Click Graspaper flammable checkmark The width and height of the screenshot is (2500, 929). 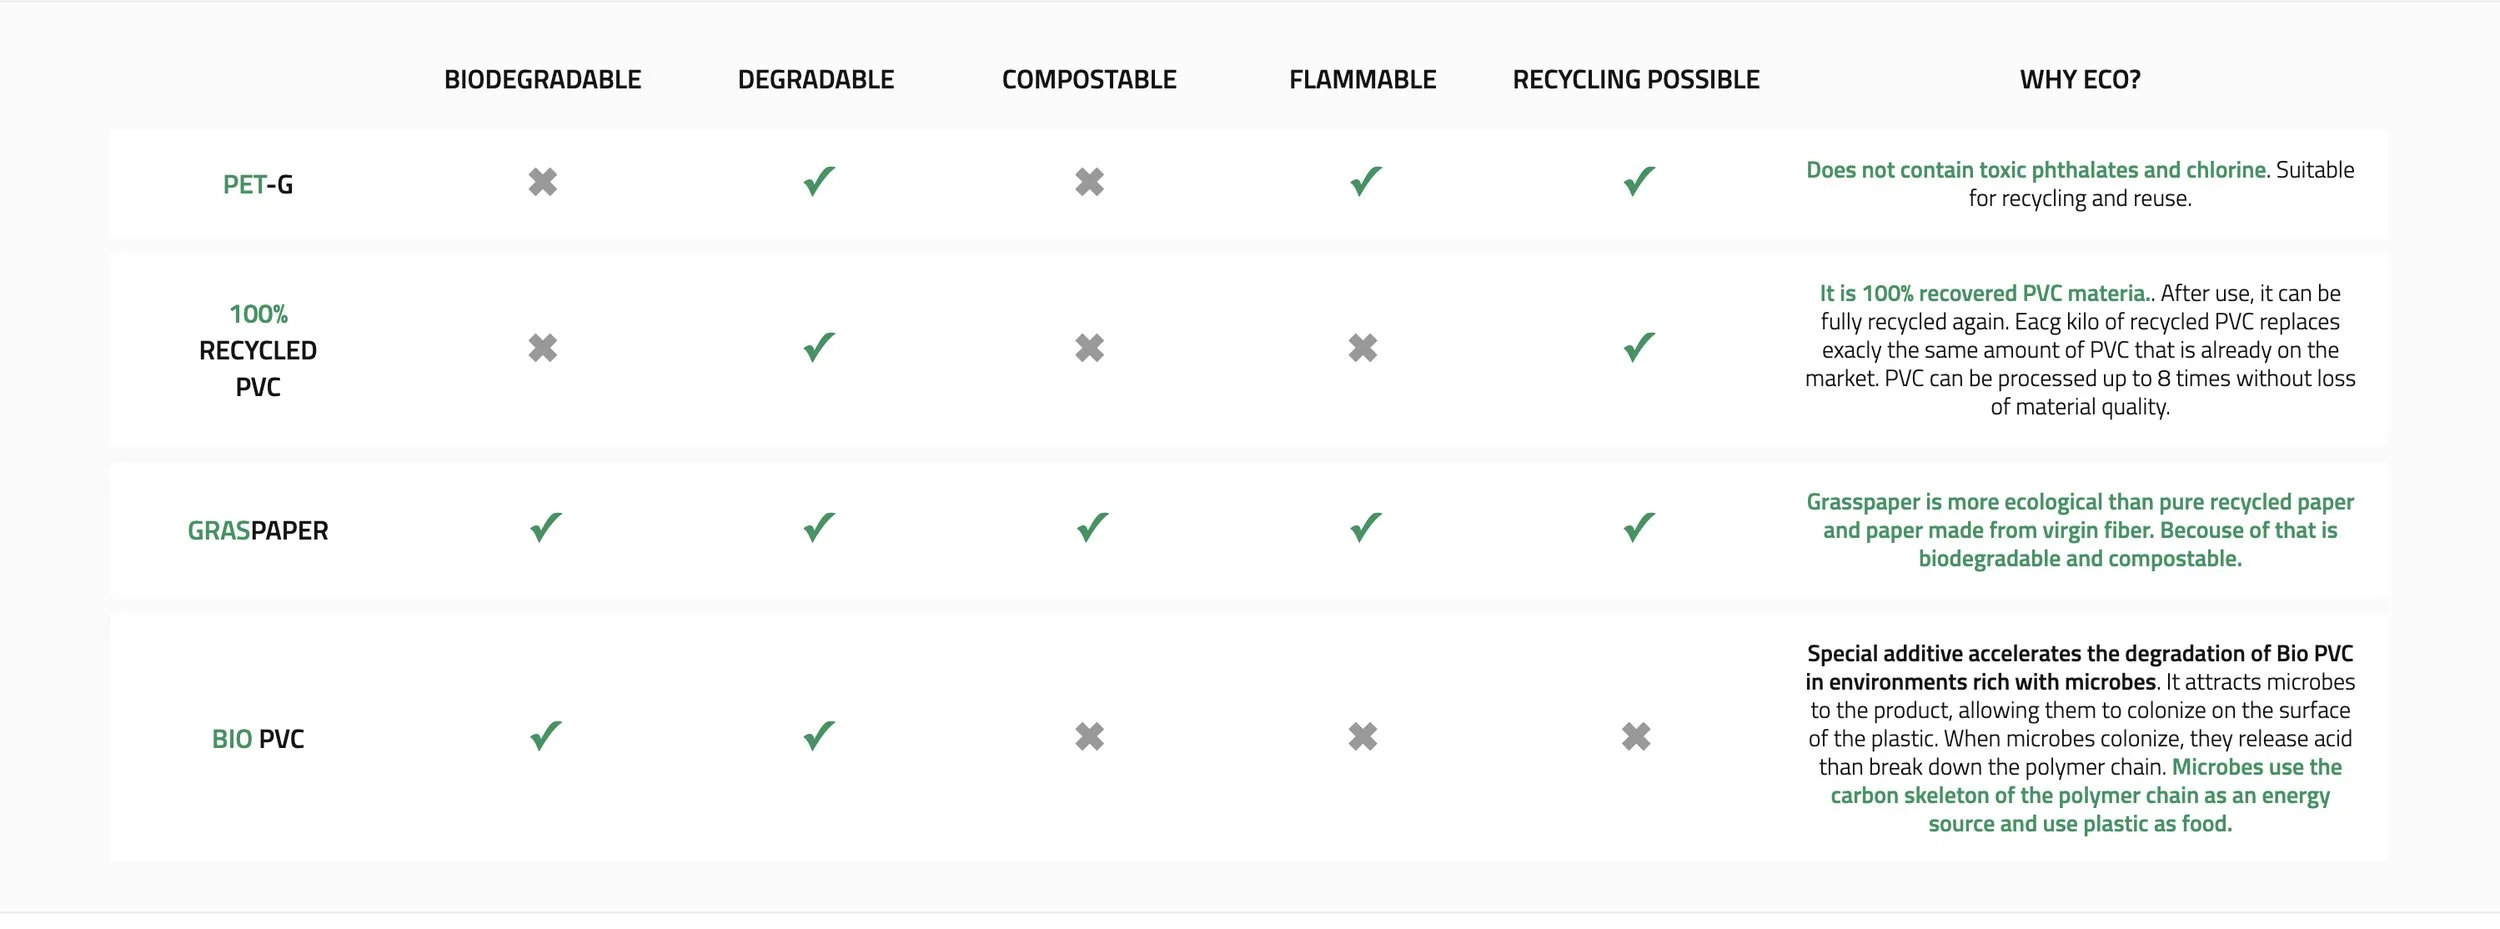coord(1366,527)
